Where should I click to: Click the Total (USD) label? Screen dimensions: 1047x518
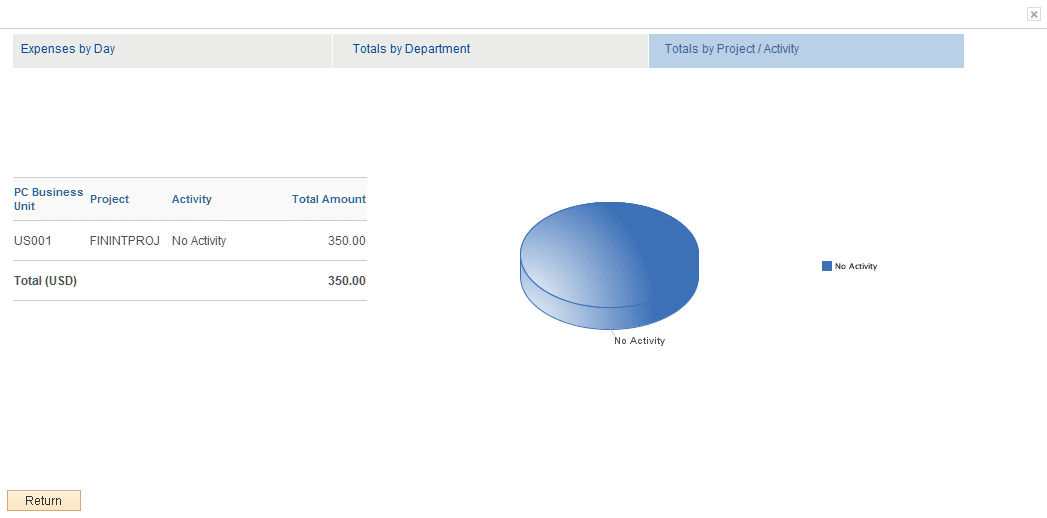[x=45, y=281]
